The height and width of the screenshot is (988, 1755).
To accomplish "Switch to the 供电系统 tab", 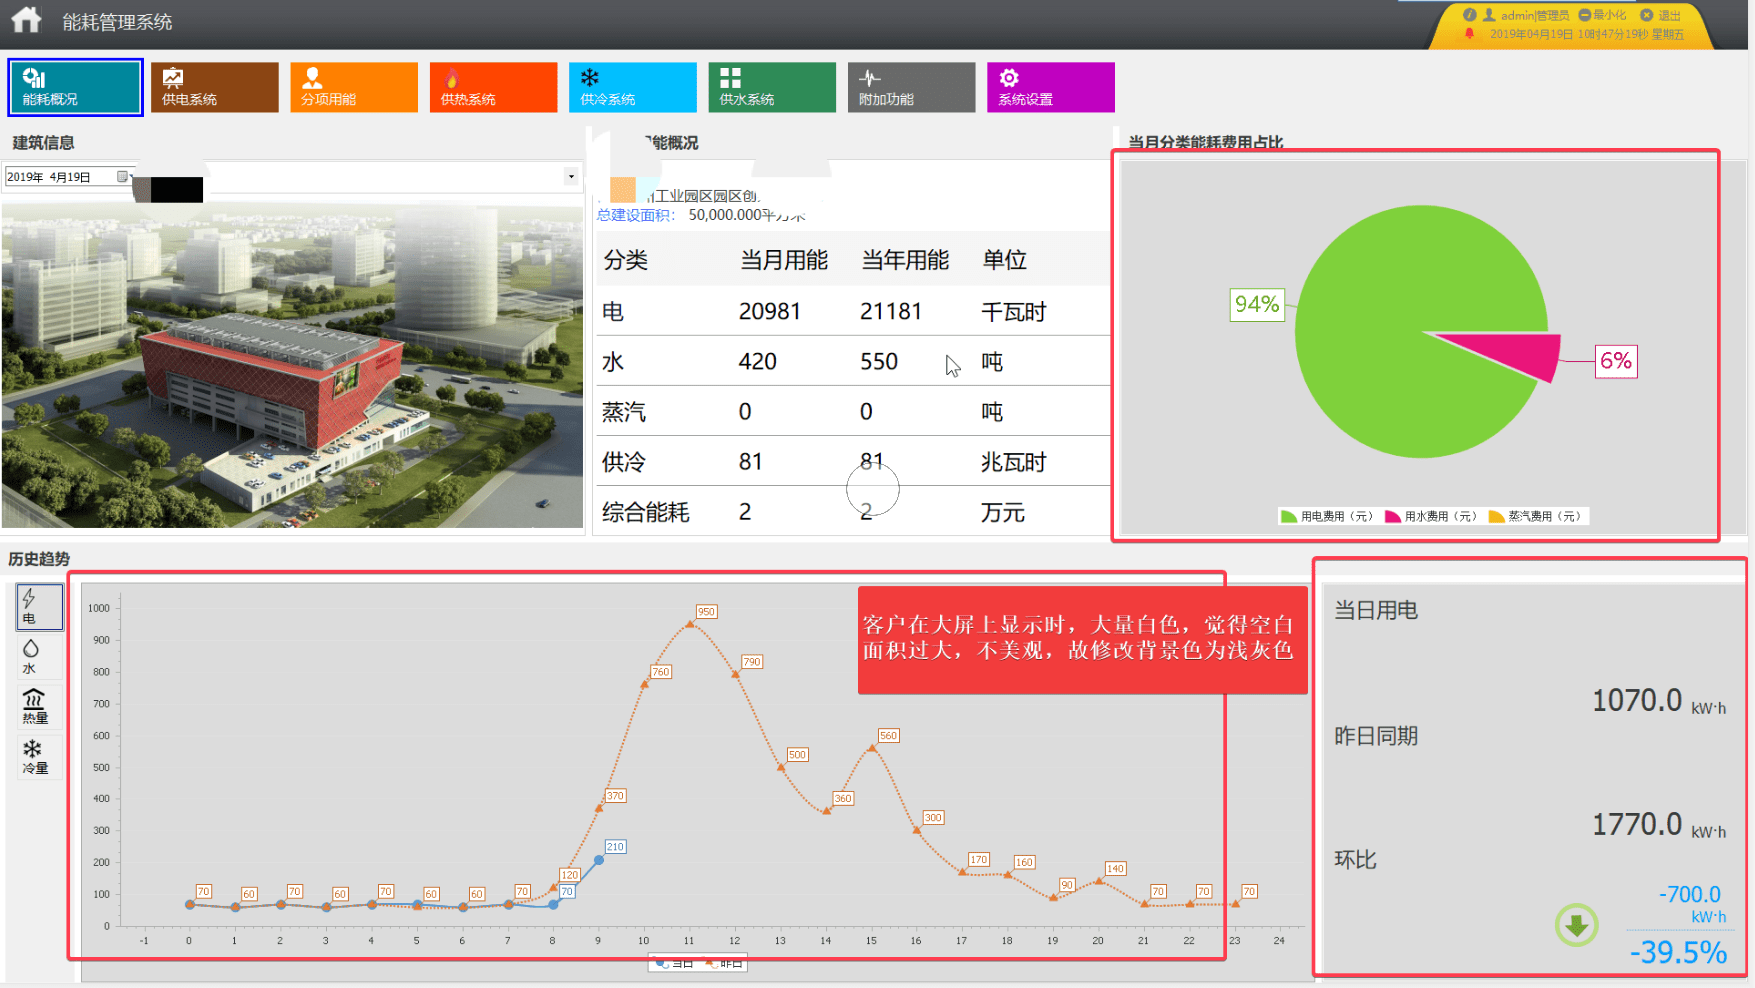I will click(x=214, y=87).
